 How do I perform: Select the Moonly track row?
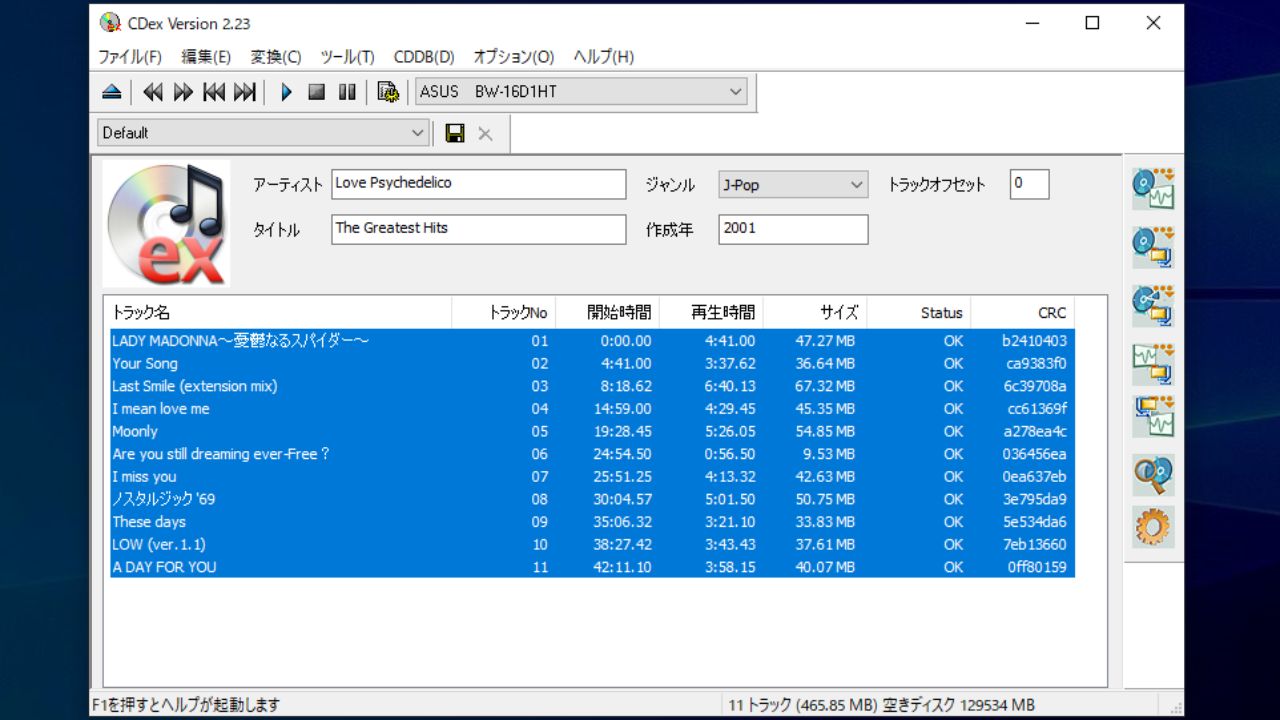(592, 432)
